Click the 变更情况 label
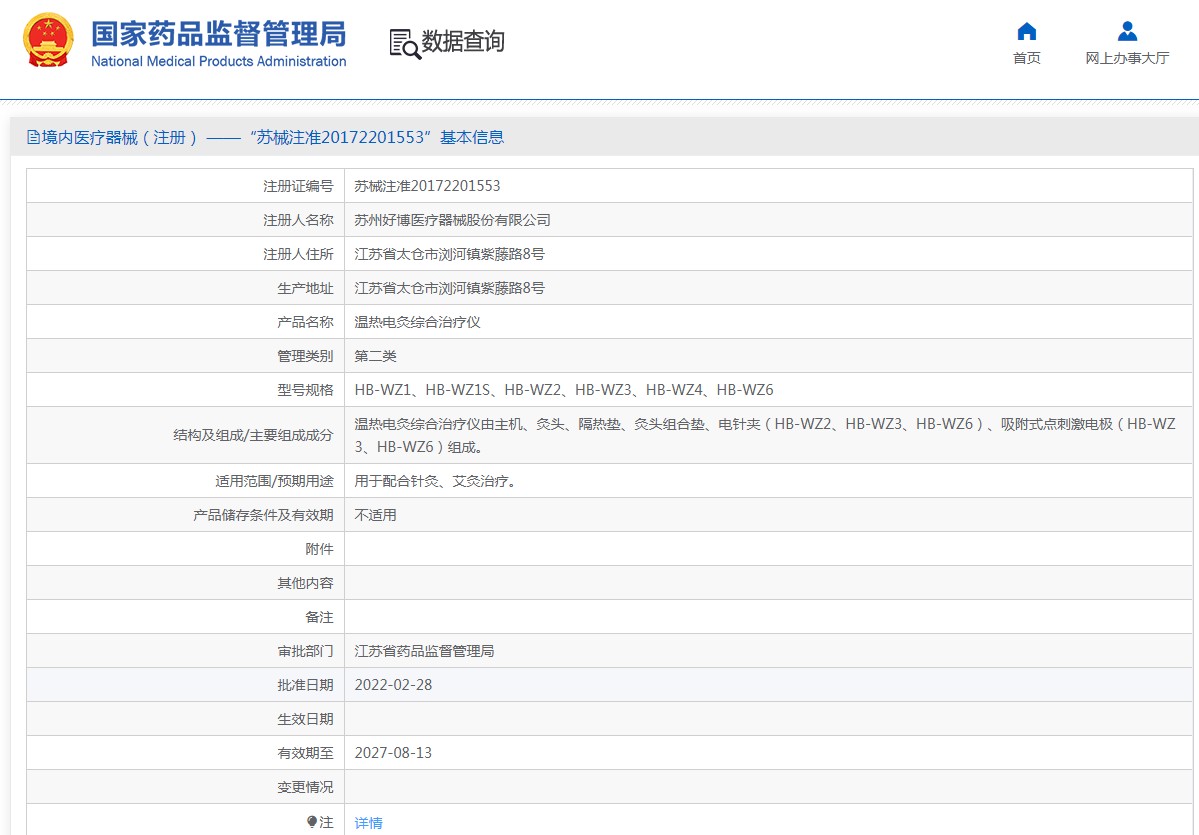The width and height of the screenshot is (1199, 835). [305, 787]
